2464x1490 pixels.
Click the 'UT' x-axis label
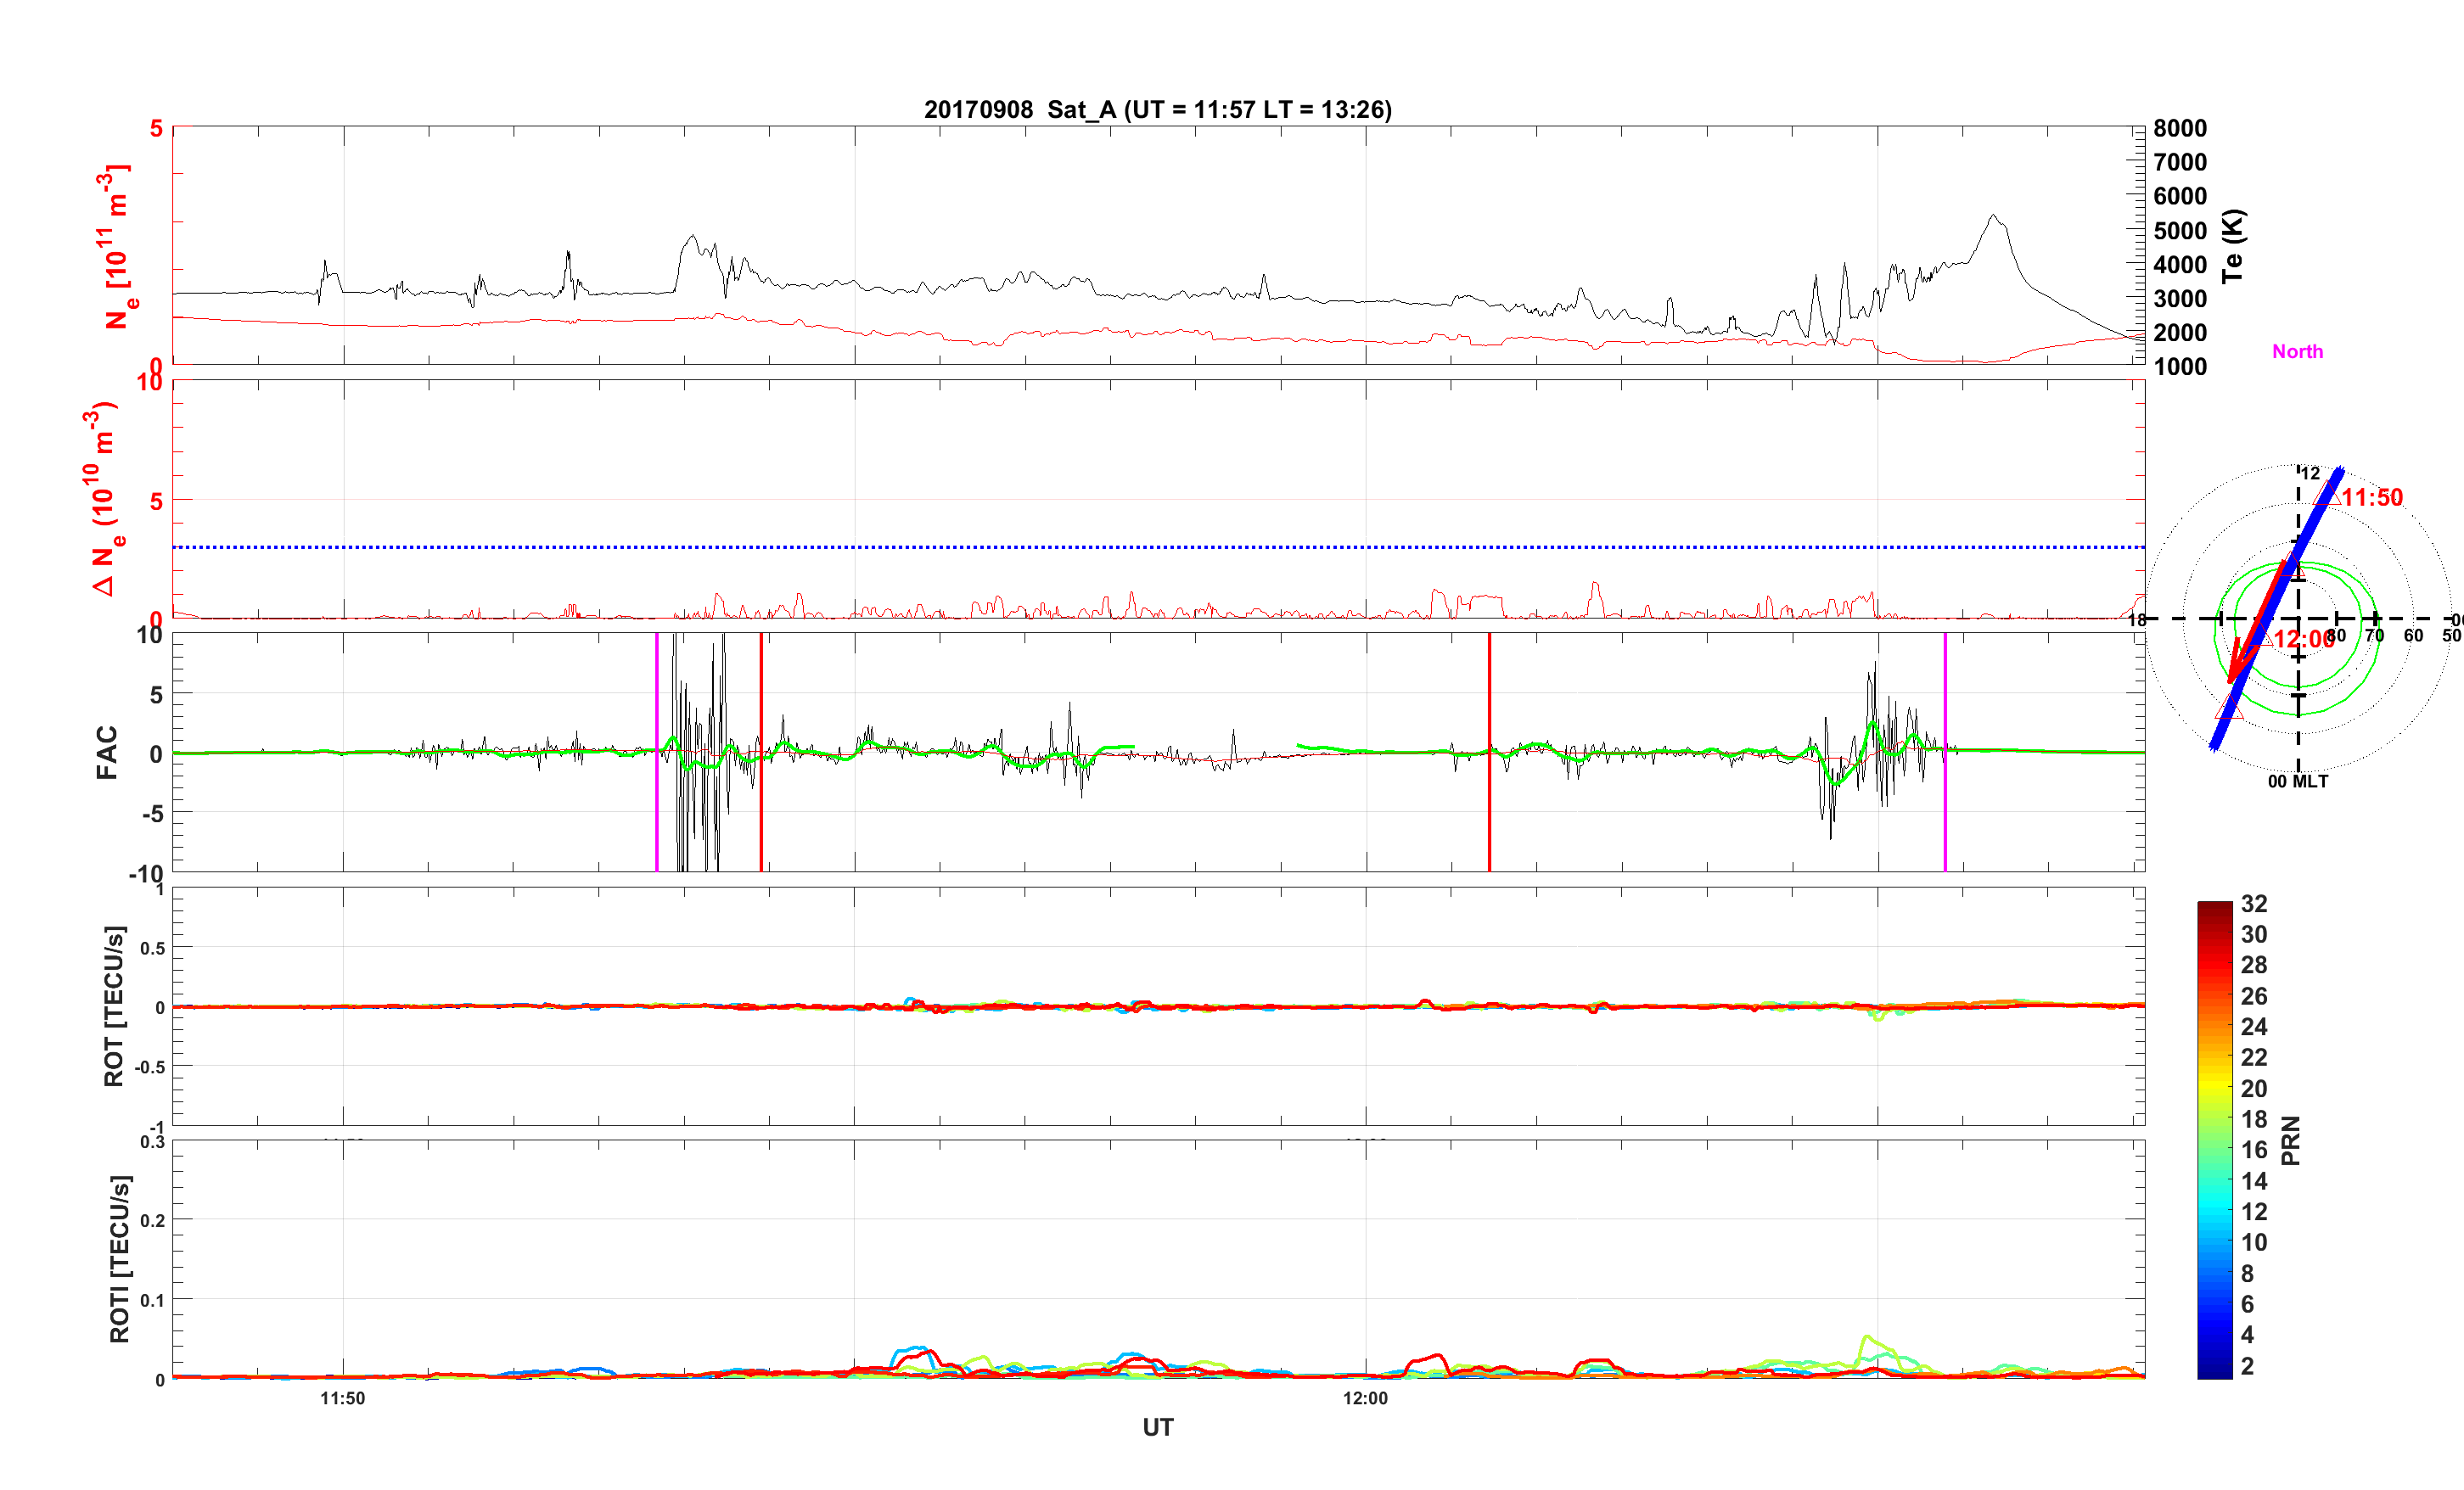coord(1157,1427)
